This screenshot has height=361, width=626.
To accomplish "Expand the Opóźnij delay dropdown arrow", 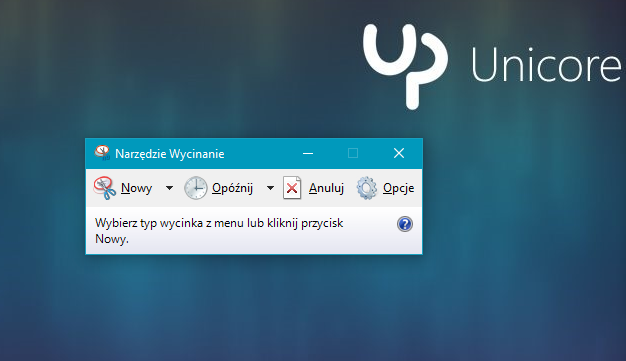I will click(270, 188).
